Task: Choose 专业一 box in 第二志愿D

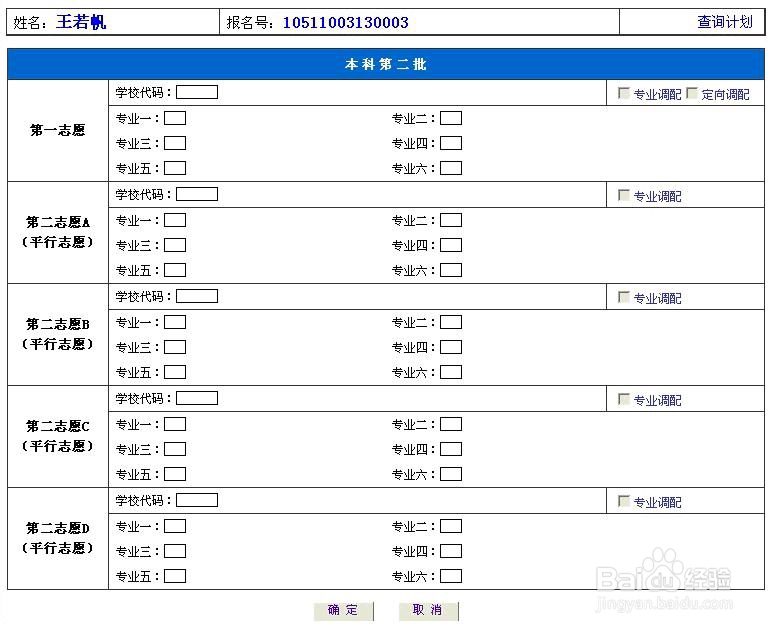Action: pyautogui.click(x=175, y=526)
